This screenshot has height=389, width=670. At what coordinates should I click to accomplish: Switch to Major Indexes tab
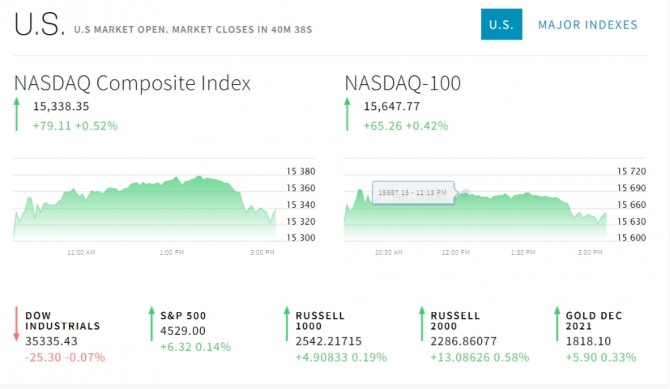point(588,25)
